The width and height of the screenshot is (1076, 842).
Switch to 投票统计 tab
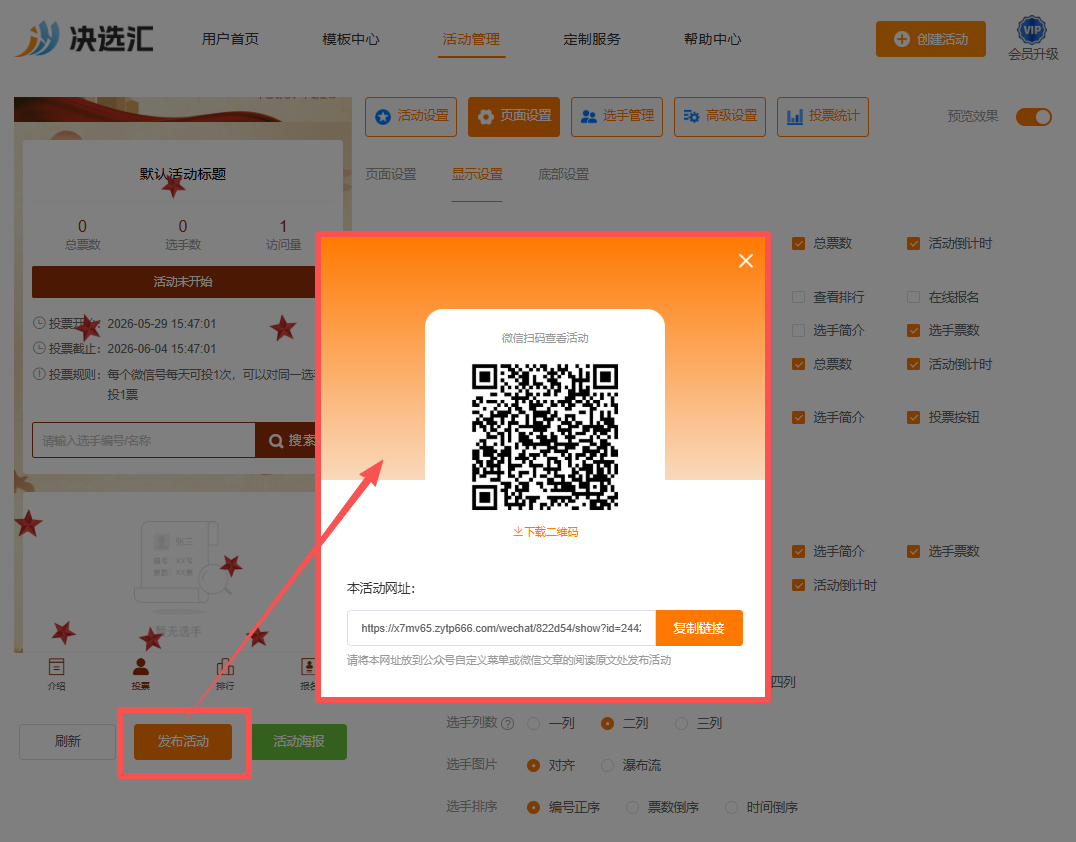pos(823,117)
